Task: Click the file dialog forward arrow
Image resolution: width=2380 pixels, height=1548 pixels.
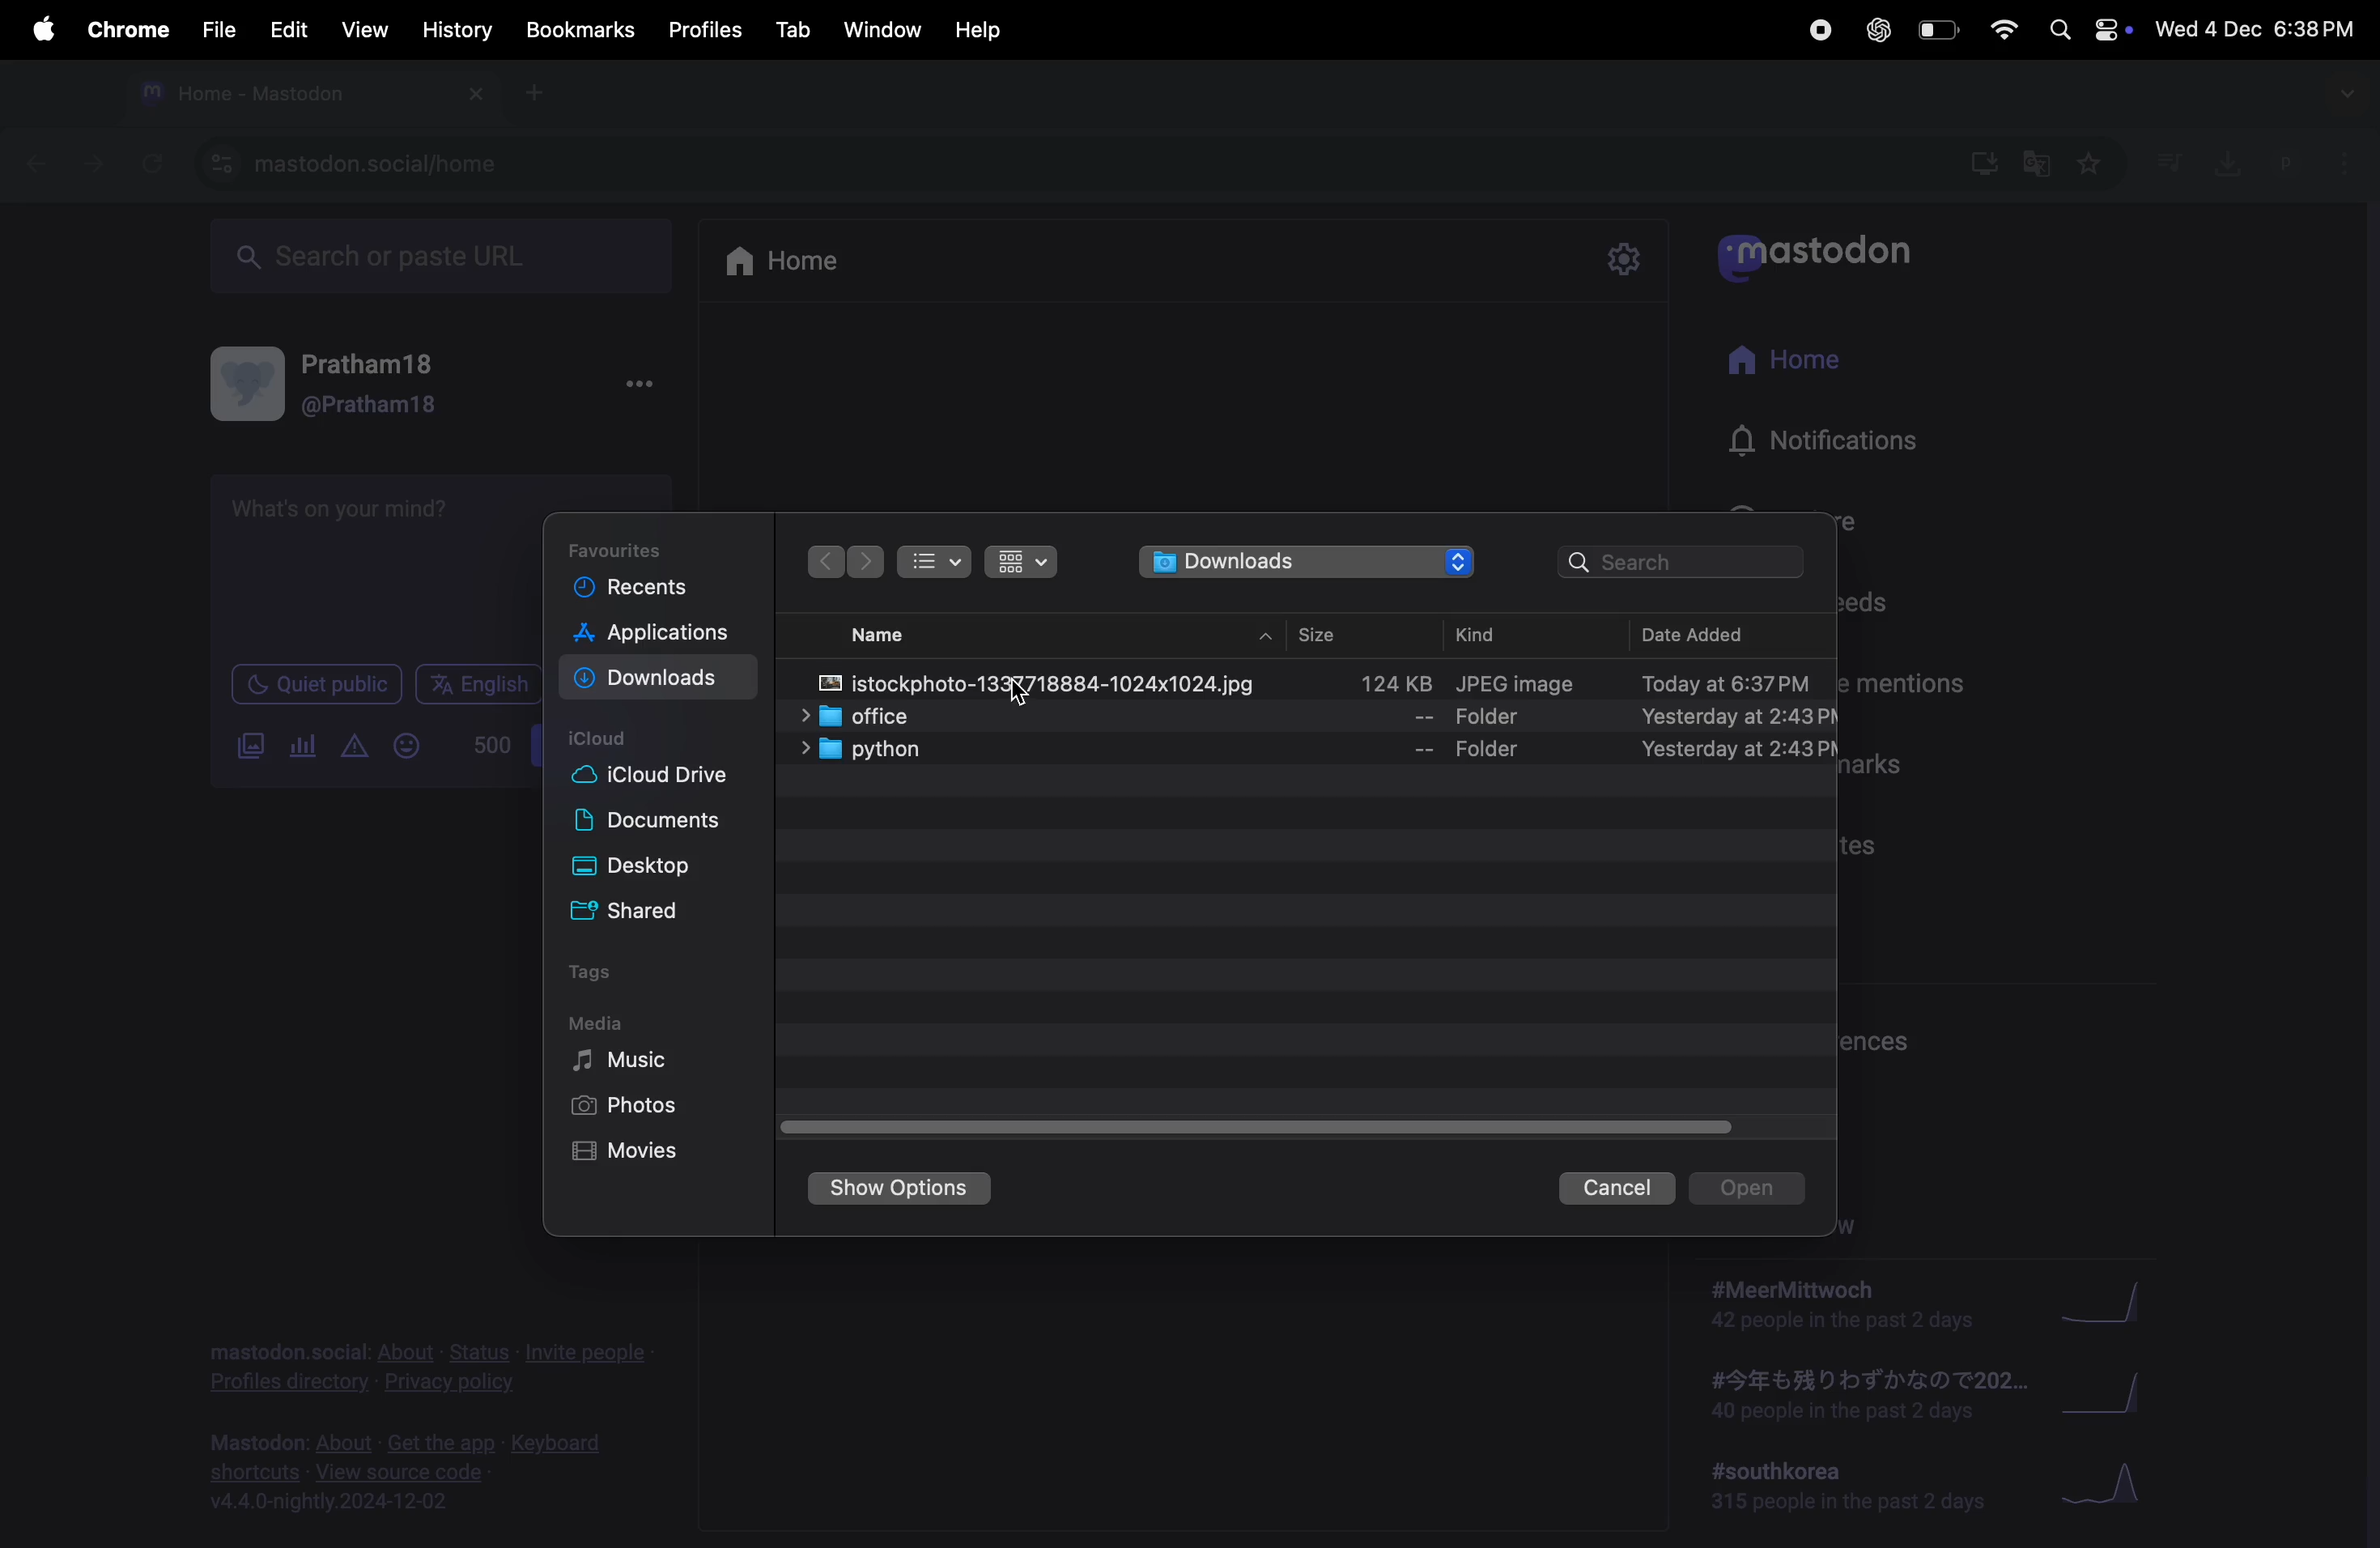Action: coord(867,562)
